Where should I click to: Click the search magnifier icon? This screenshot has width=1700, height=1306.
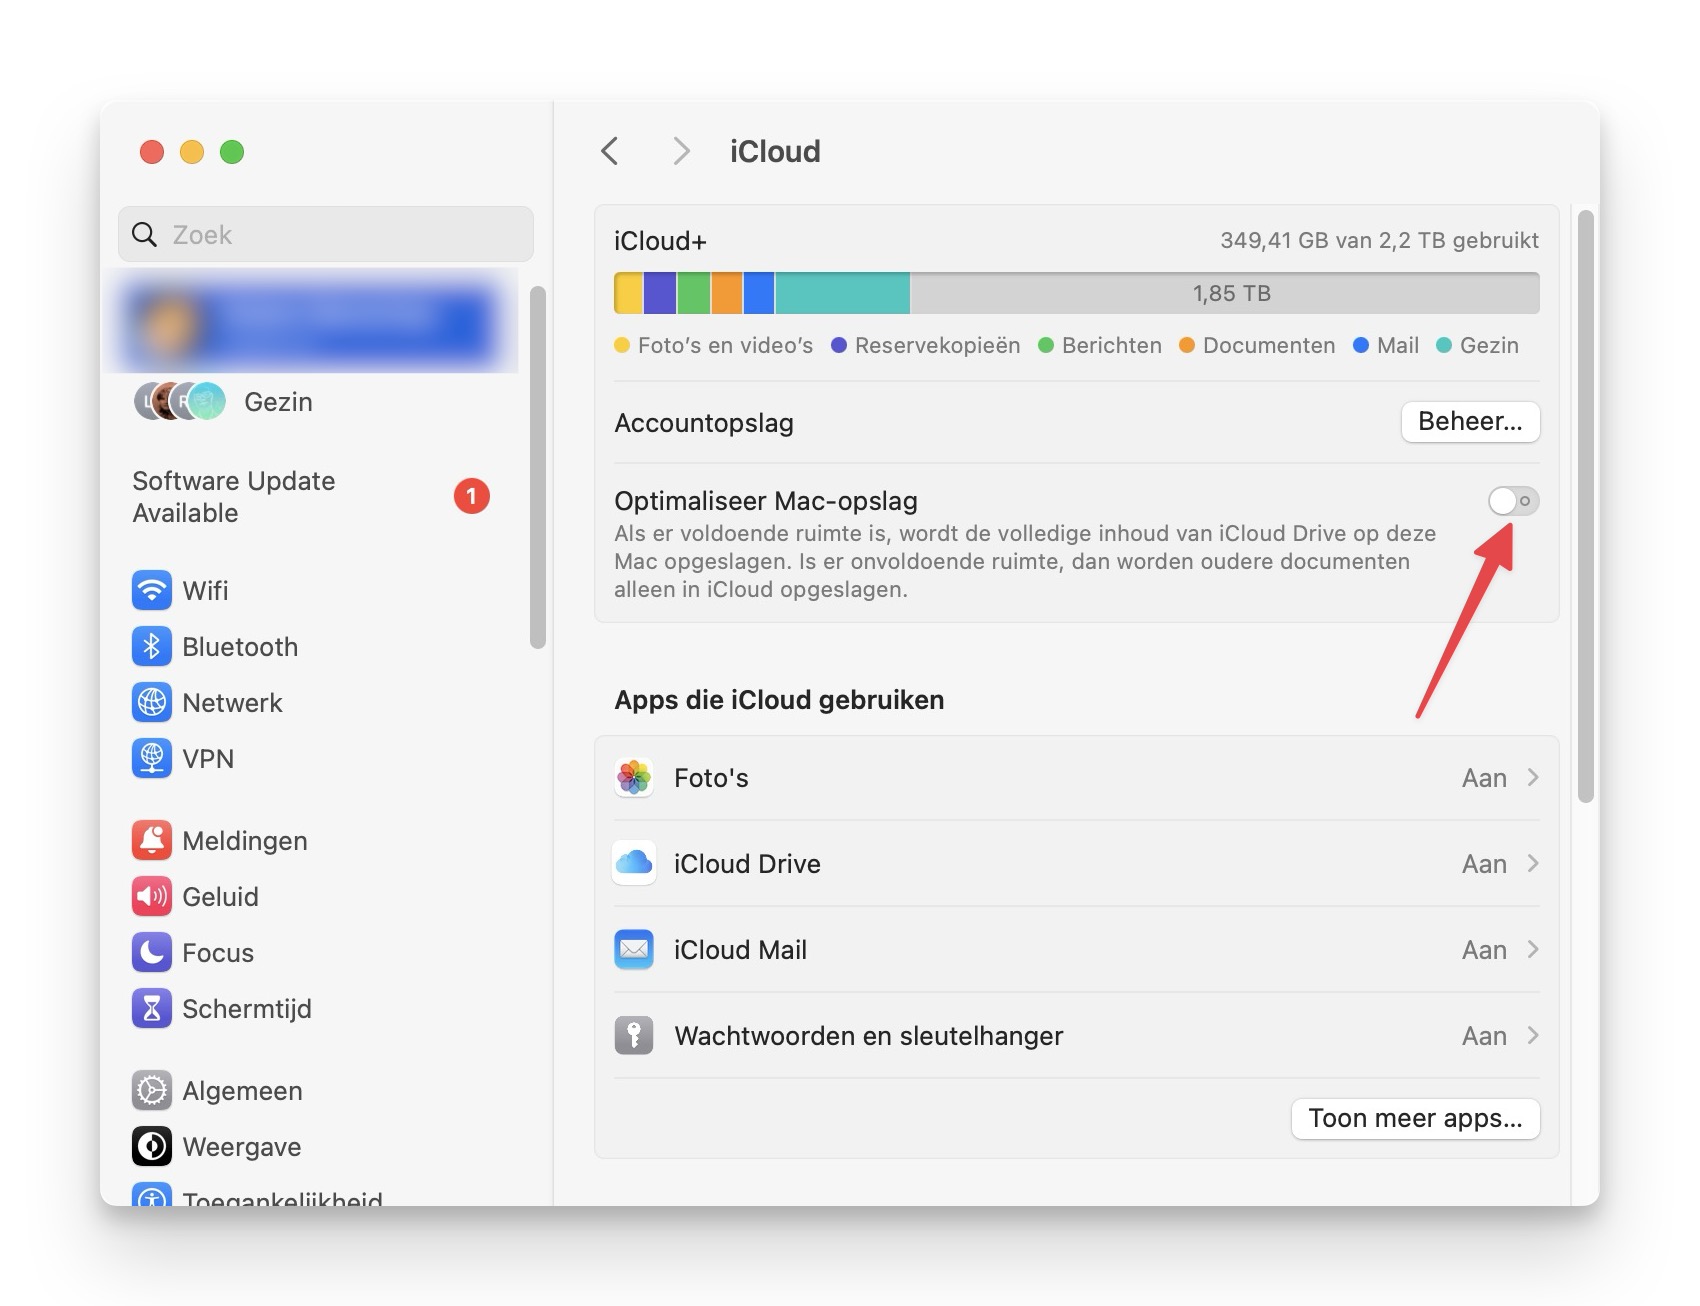(145, 234)
